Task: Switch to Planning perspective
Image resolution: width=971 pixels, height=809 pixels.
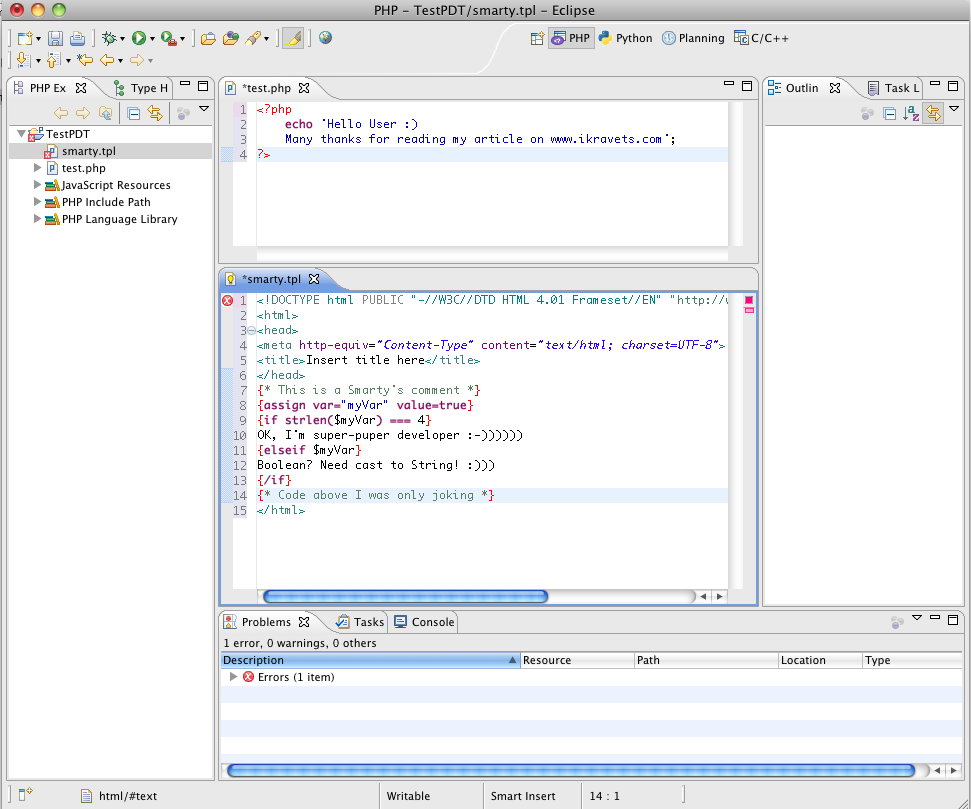Action: pos(694,38)
